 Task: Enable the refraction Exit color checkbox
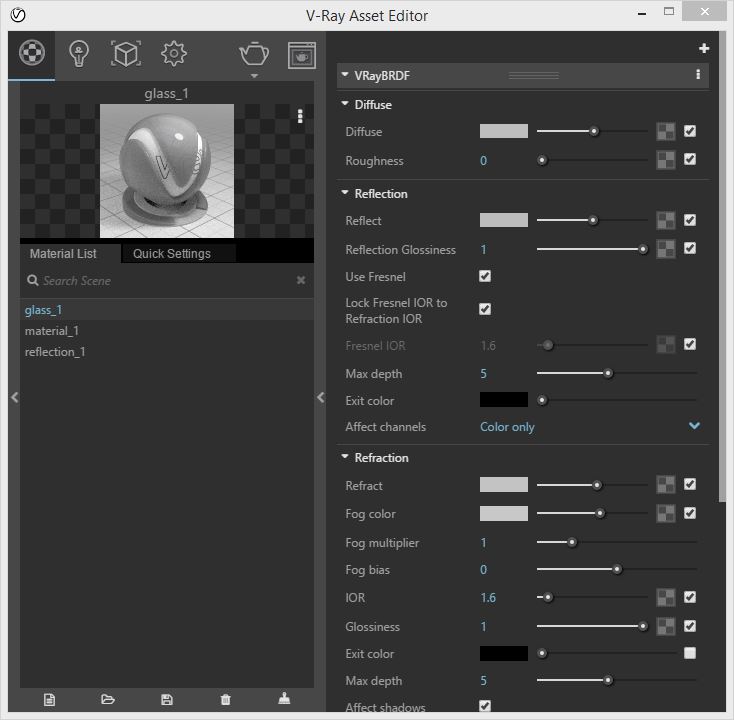click(x=690, y=653)
